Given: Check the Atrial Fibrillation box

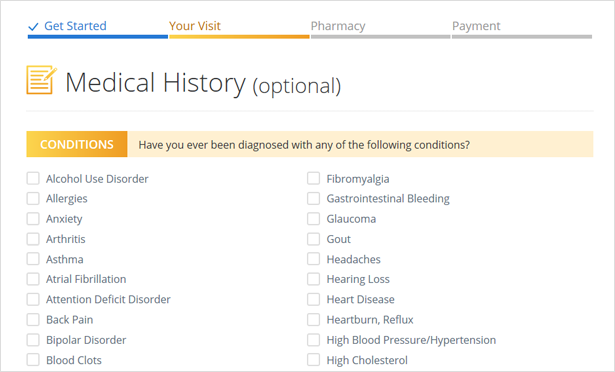Looking at the screenshot, I should (33, 279).
